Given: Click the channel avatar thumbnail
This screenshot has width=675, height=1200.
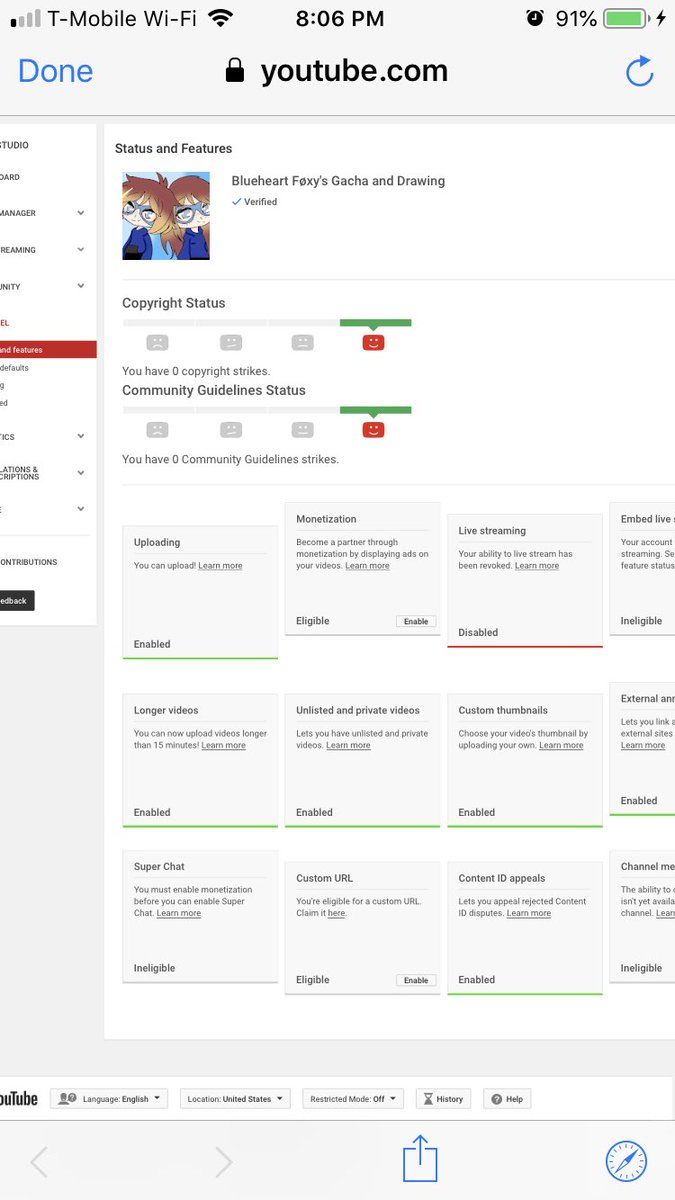Looking at the screenshot, I should 166,216.
